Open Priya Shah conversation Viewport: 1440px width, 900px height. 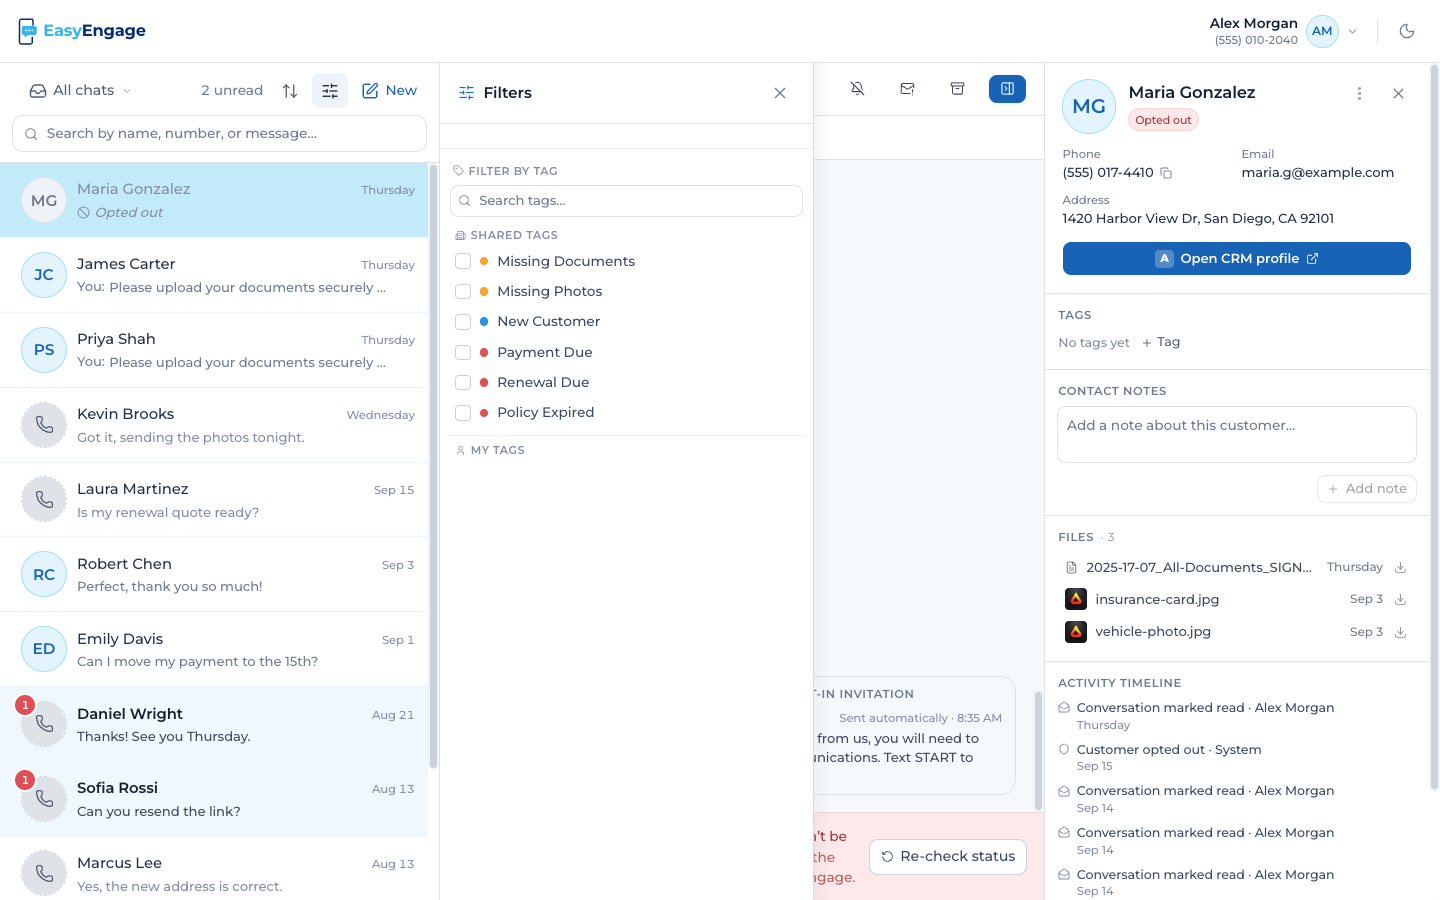[x=214, y=350]
